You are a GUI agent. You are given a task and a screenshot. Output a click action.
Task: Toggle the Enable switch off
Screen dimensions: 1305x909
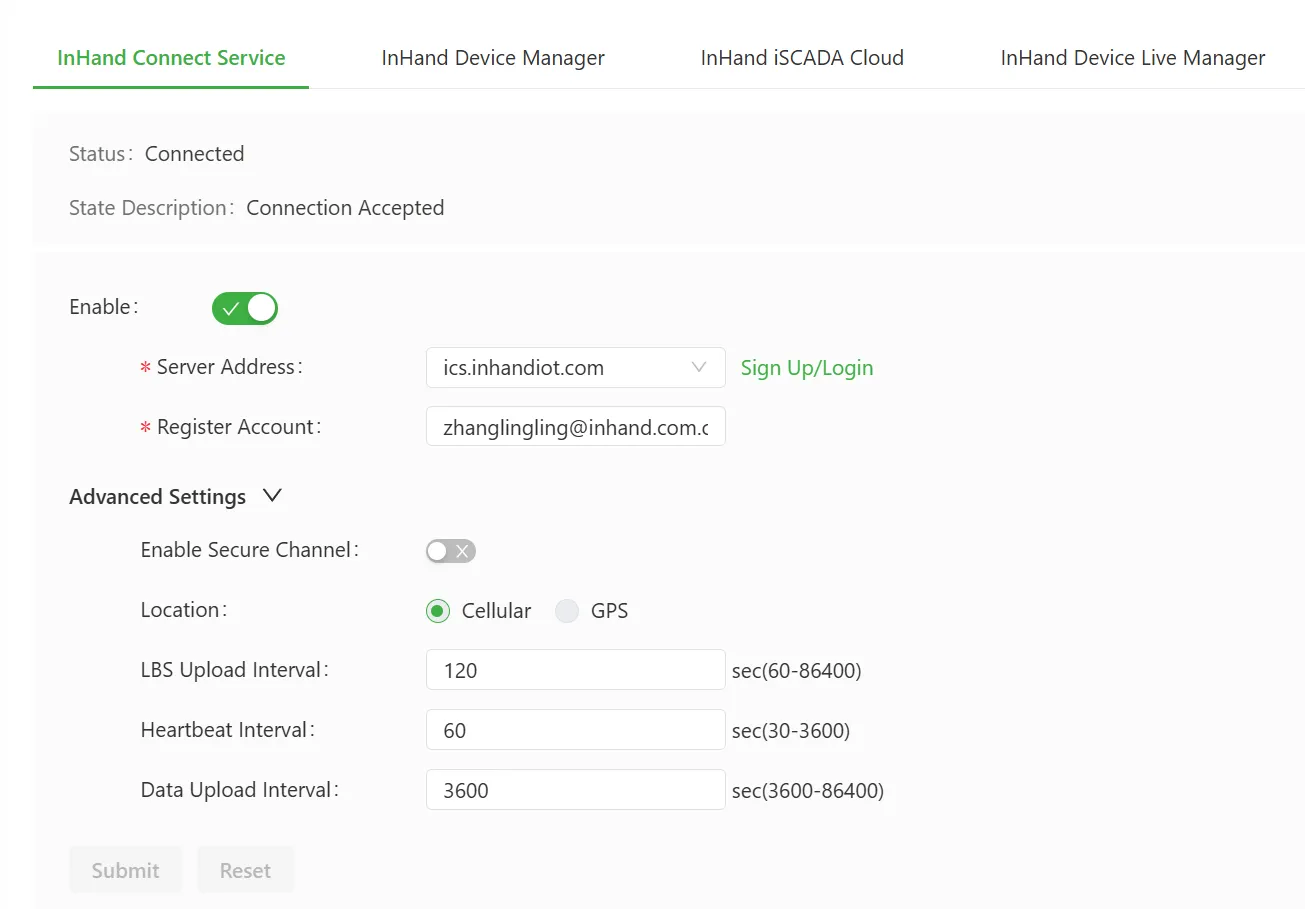tap(245, 308)
